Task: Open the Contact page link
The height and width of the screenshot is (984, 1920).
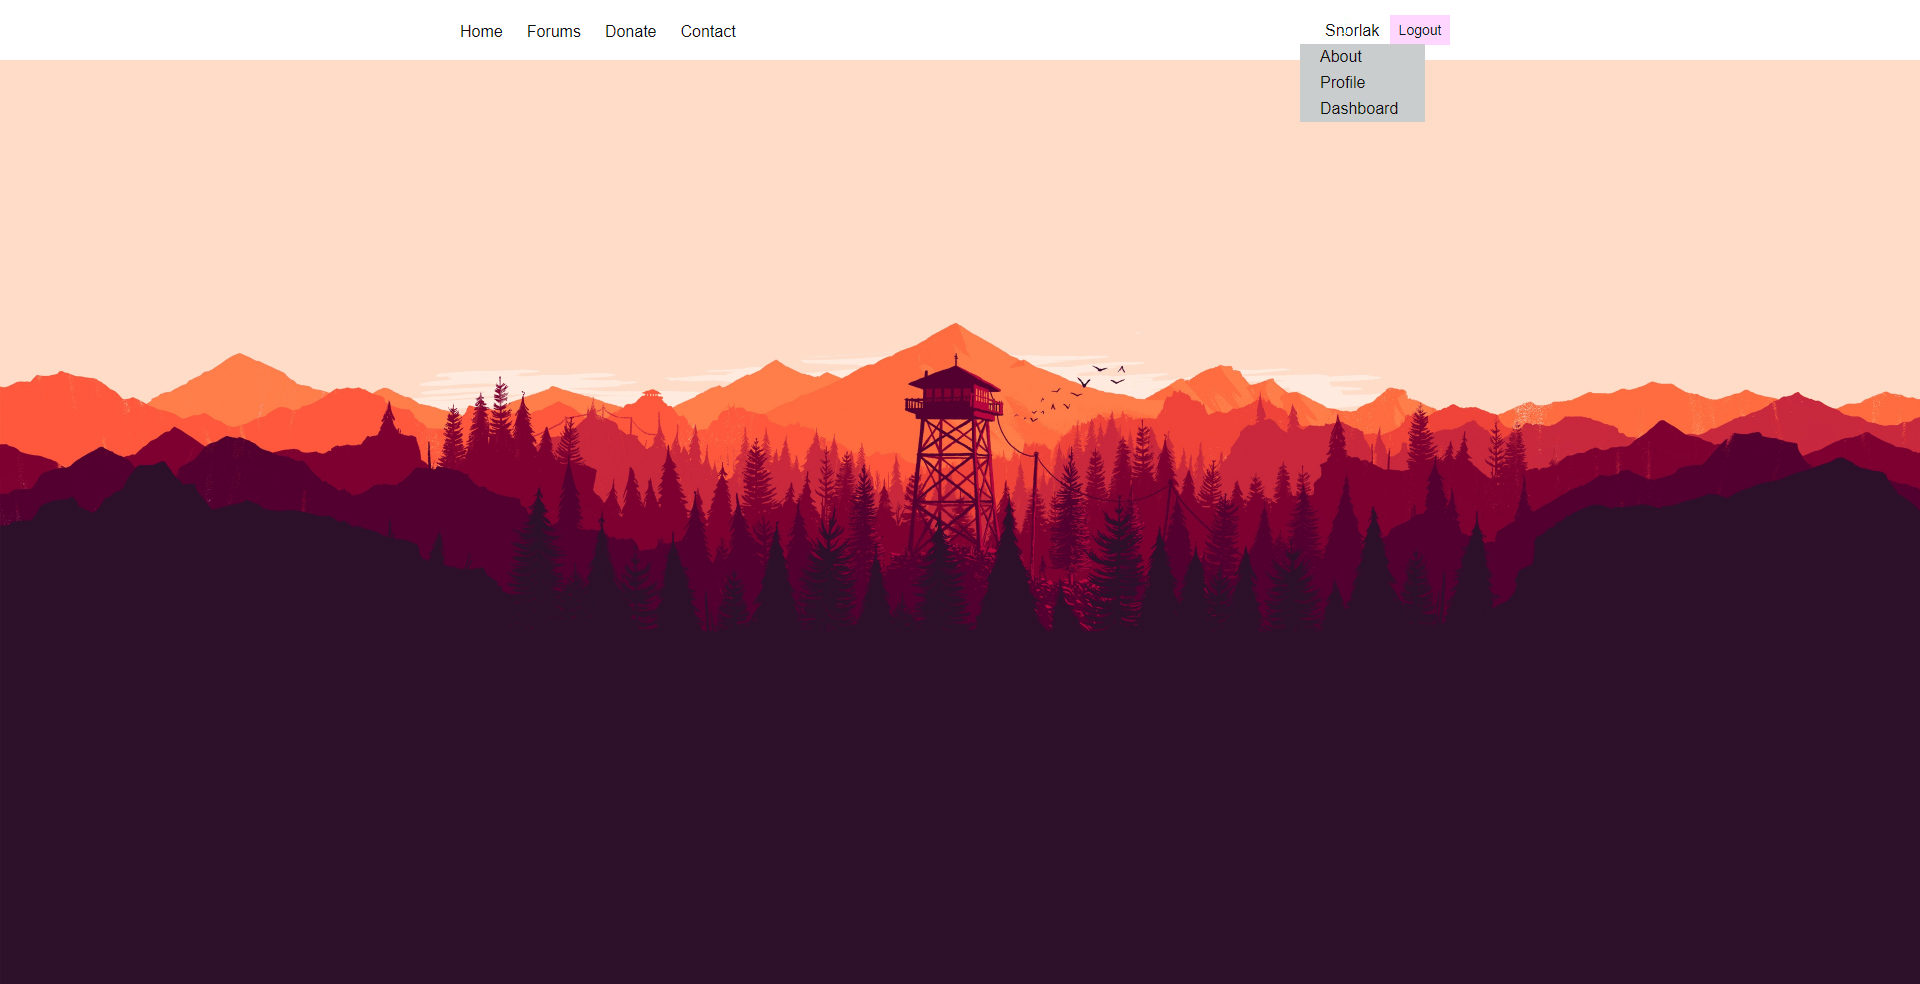Action: [x=708, y=31]
